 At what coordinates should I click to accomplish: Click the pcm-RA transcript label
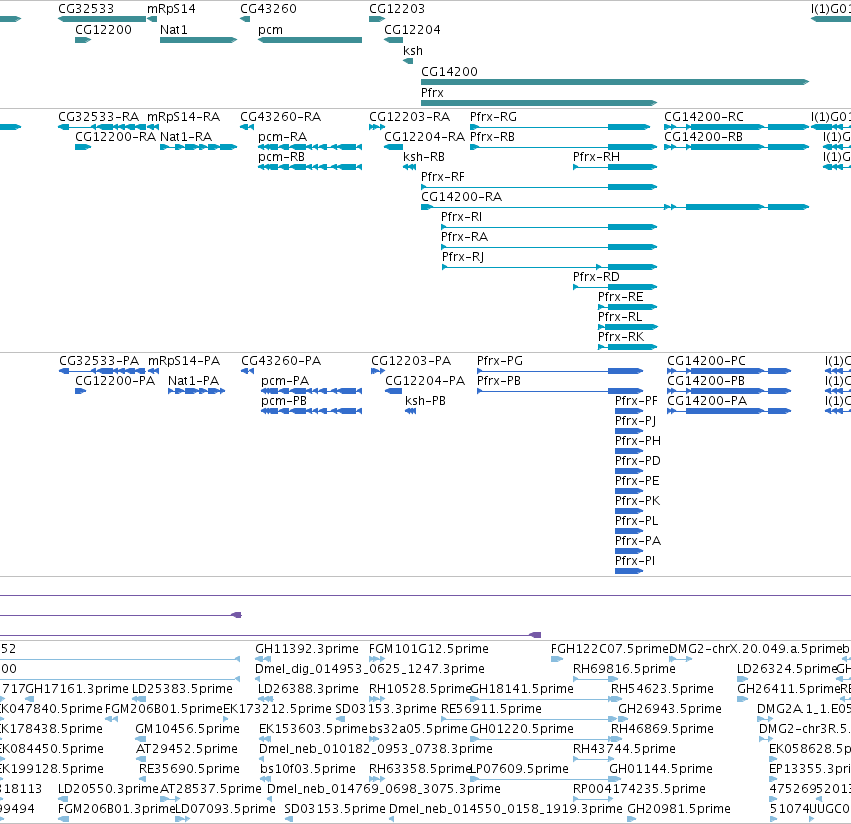[282, 137]
